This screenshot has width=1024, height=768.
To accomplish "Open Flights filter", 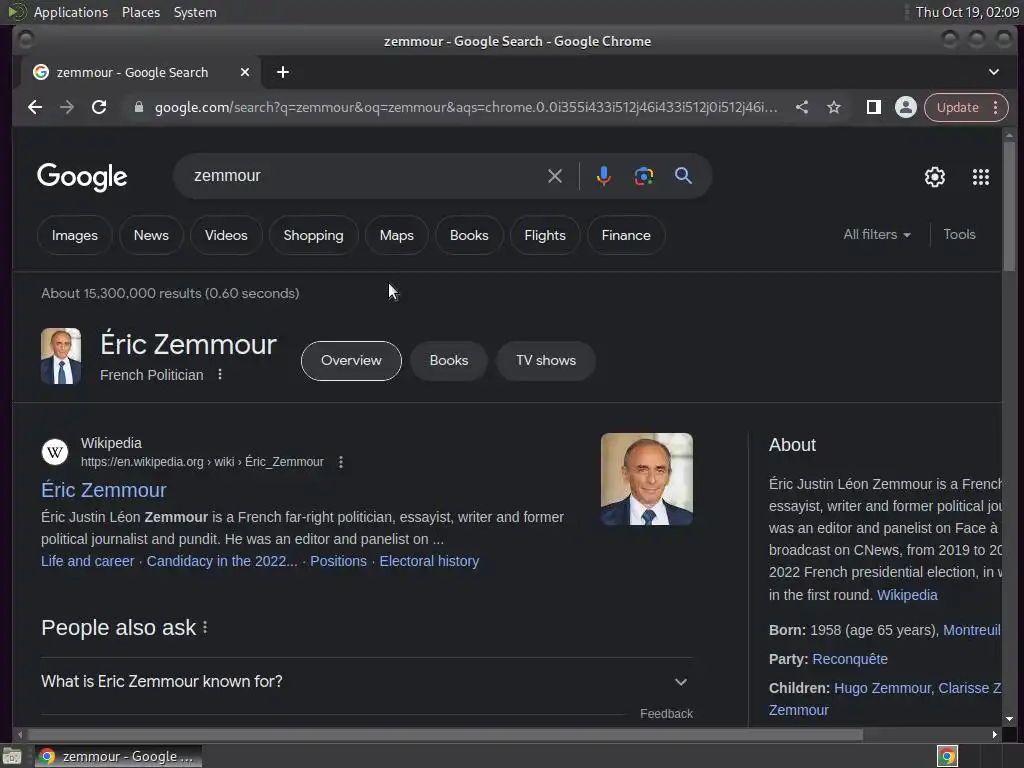I will 545,235.
